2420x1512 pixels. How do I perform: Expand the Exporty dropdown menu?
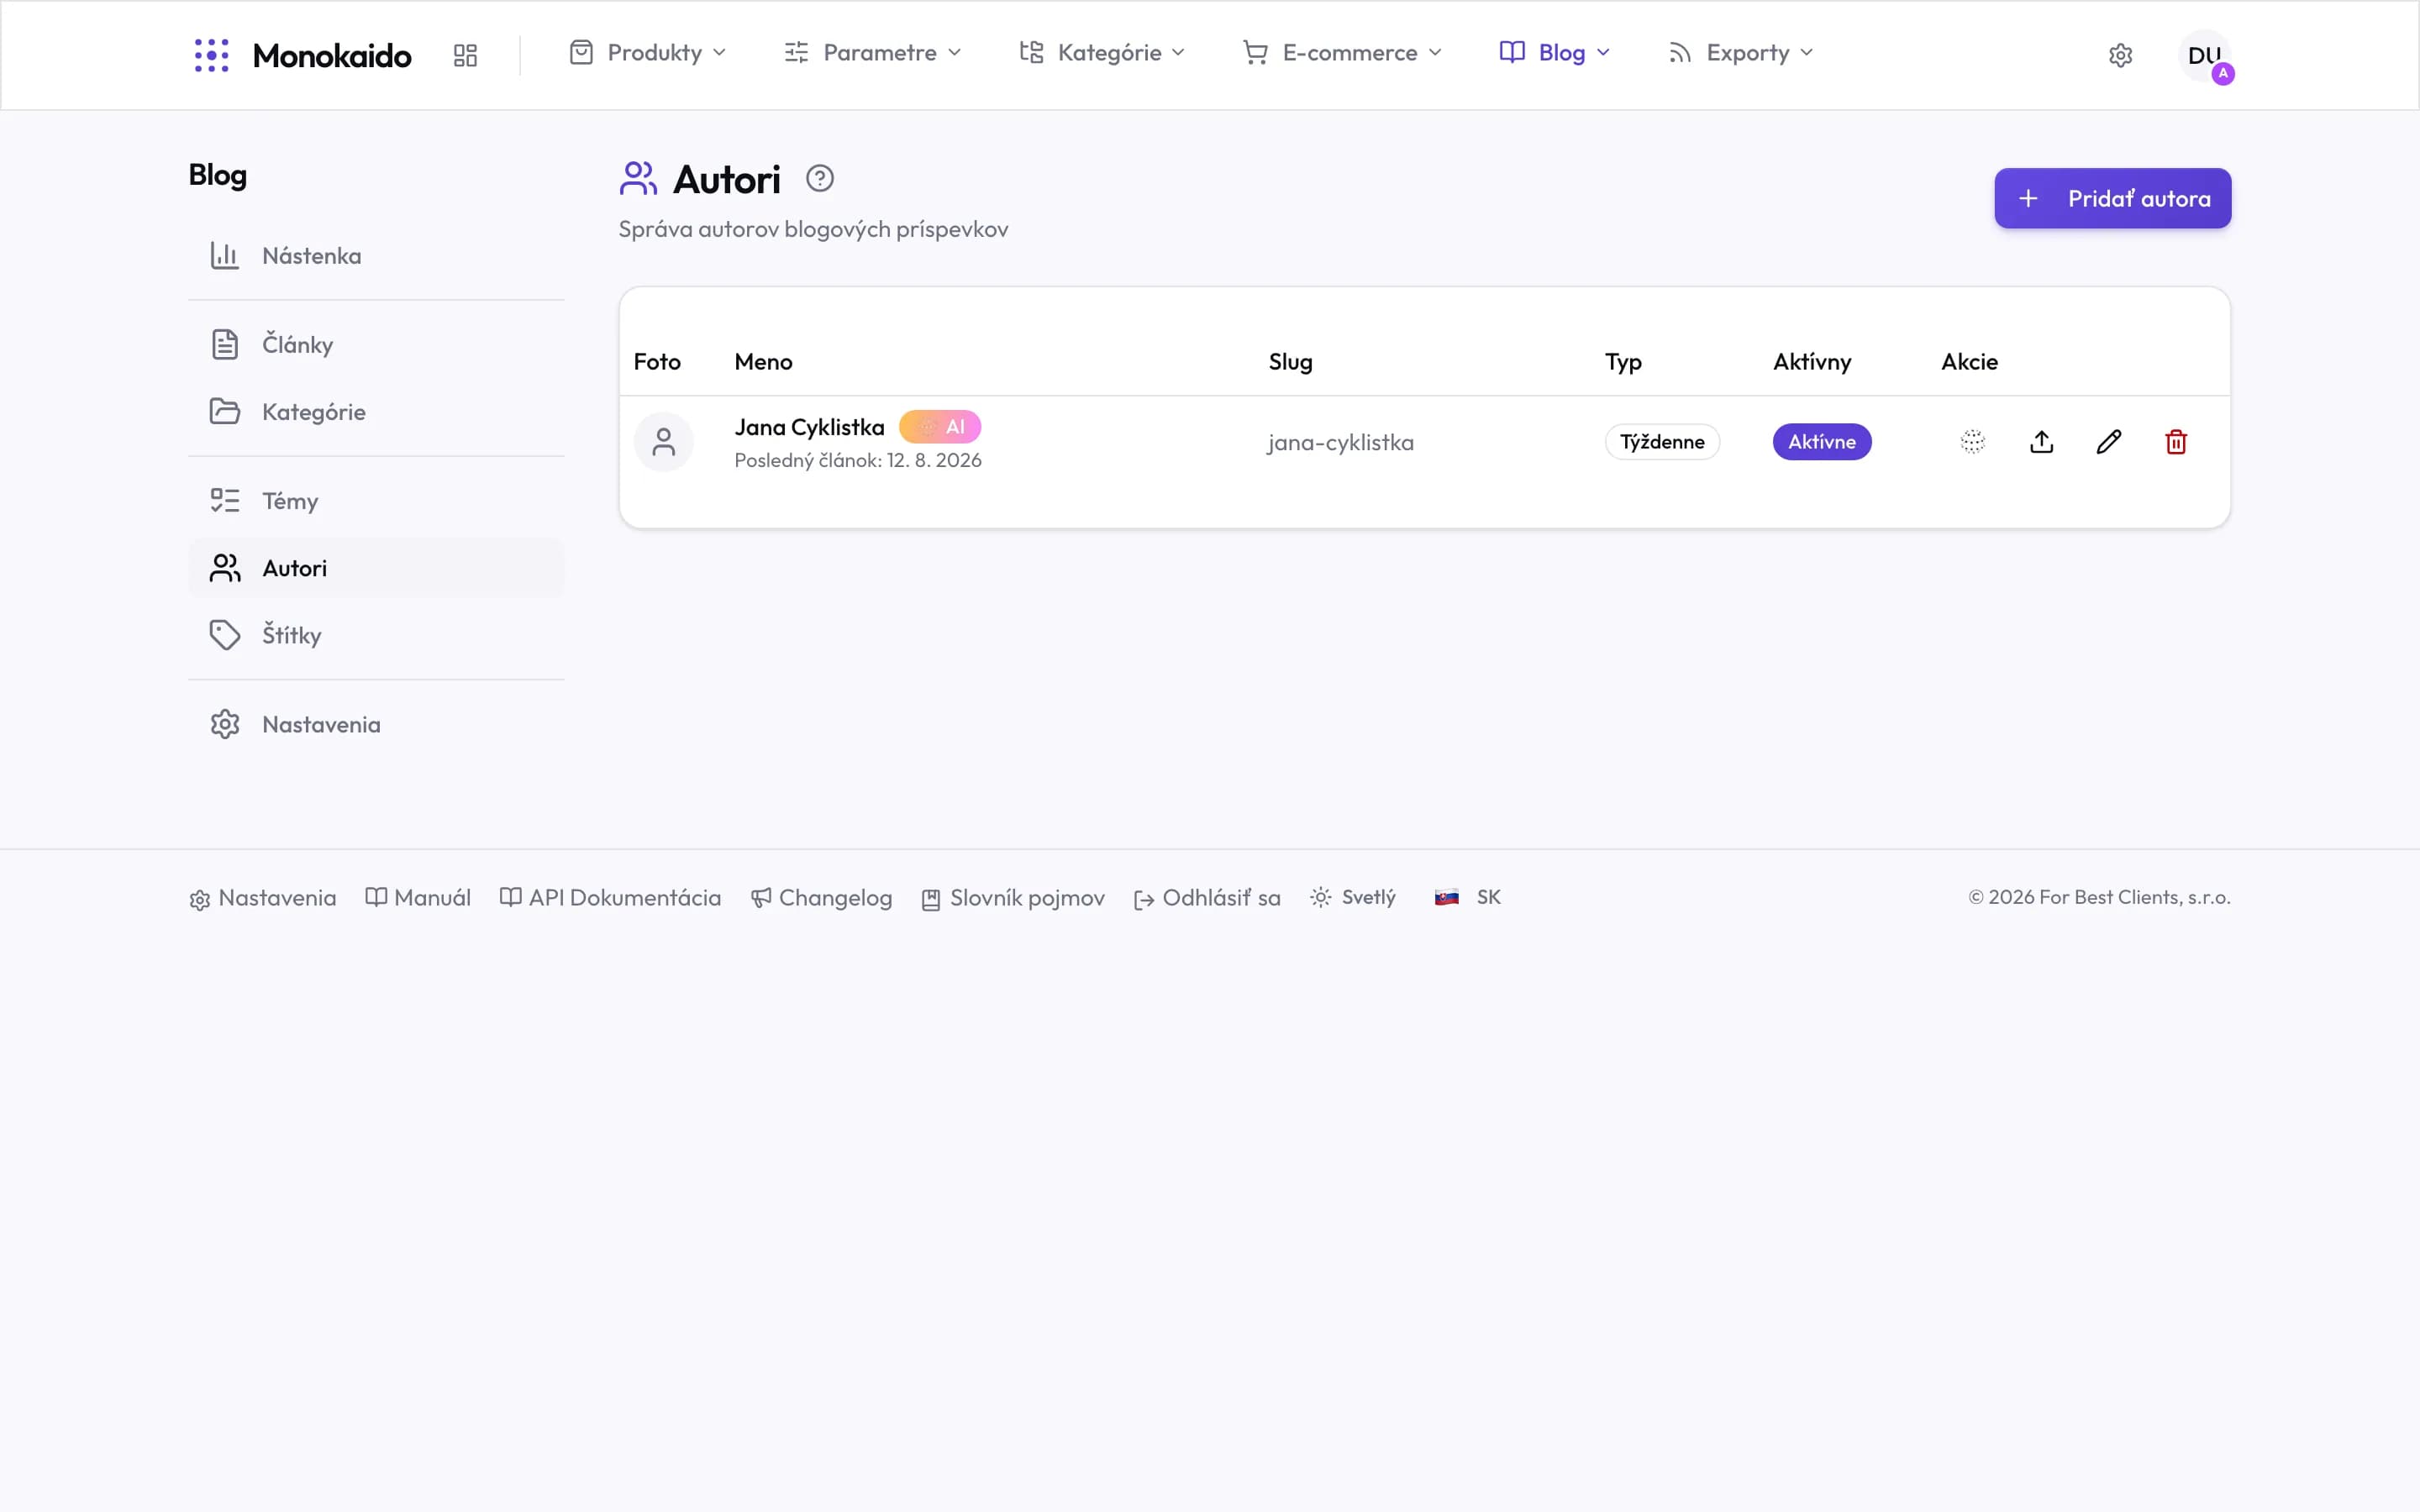tap(1740, 52)
